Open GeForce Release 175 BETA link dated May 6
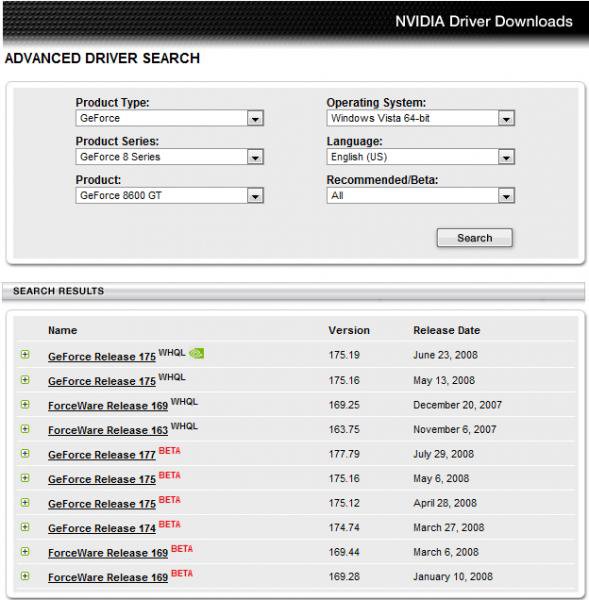This screenshot has height=600, width=589. (x=102, y=479)
